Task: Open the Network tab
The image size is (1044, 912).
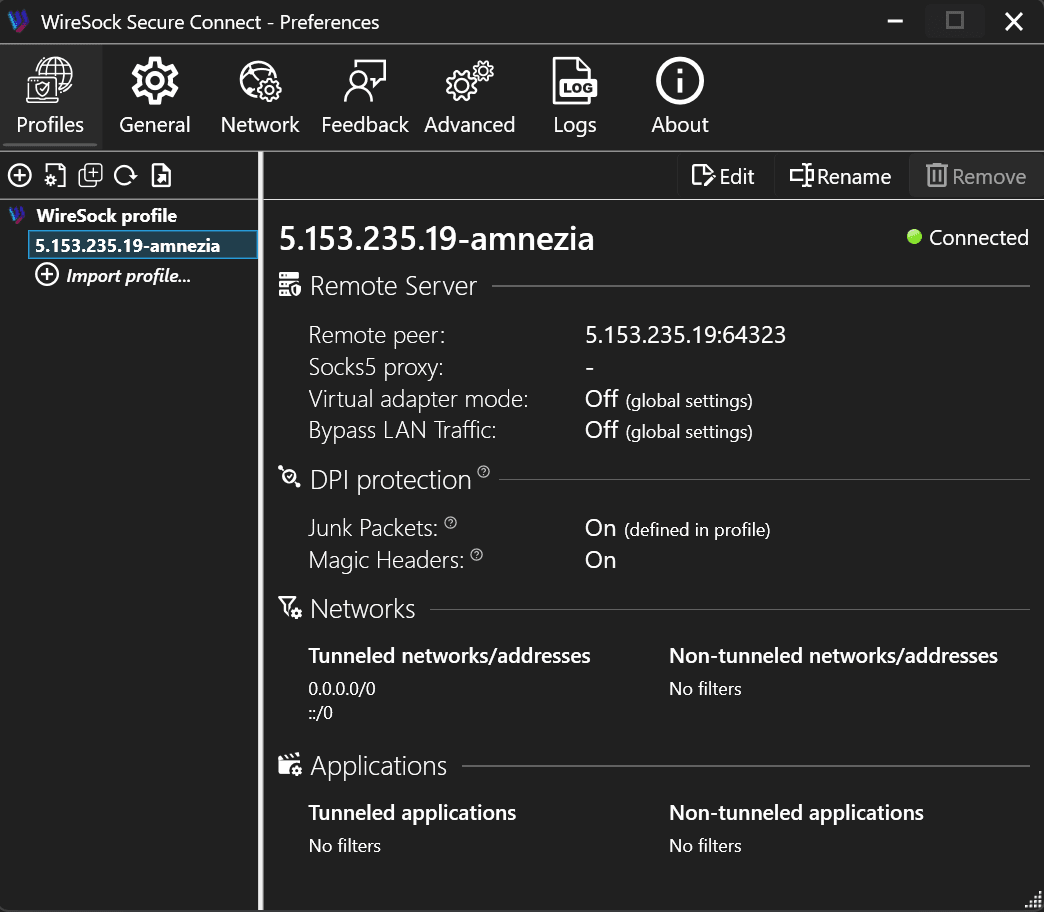Action: click(260, 95)
